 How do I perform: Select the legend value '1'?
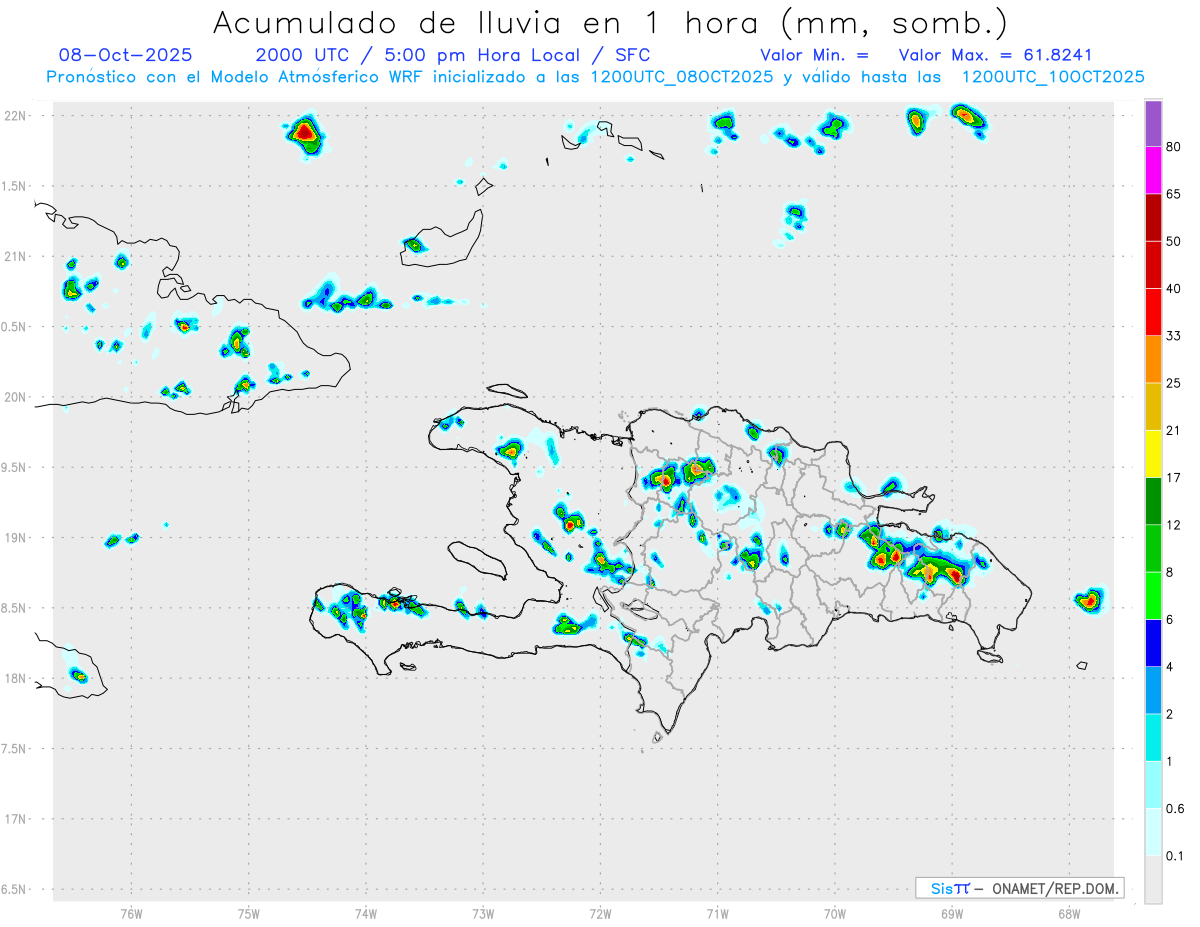click(1171, 760)
